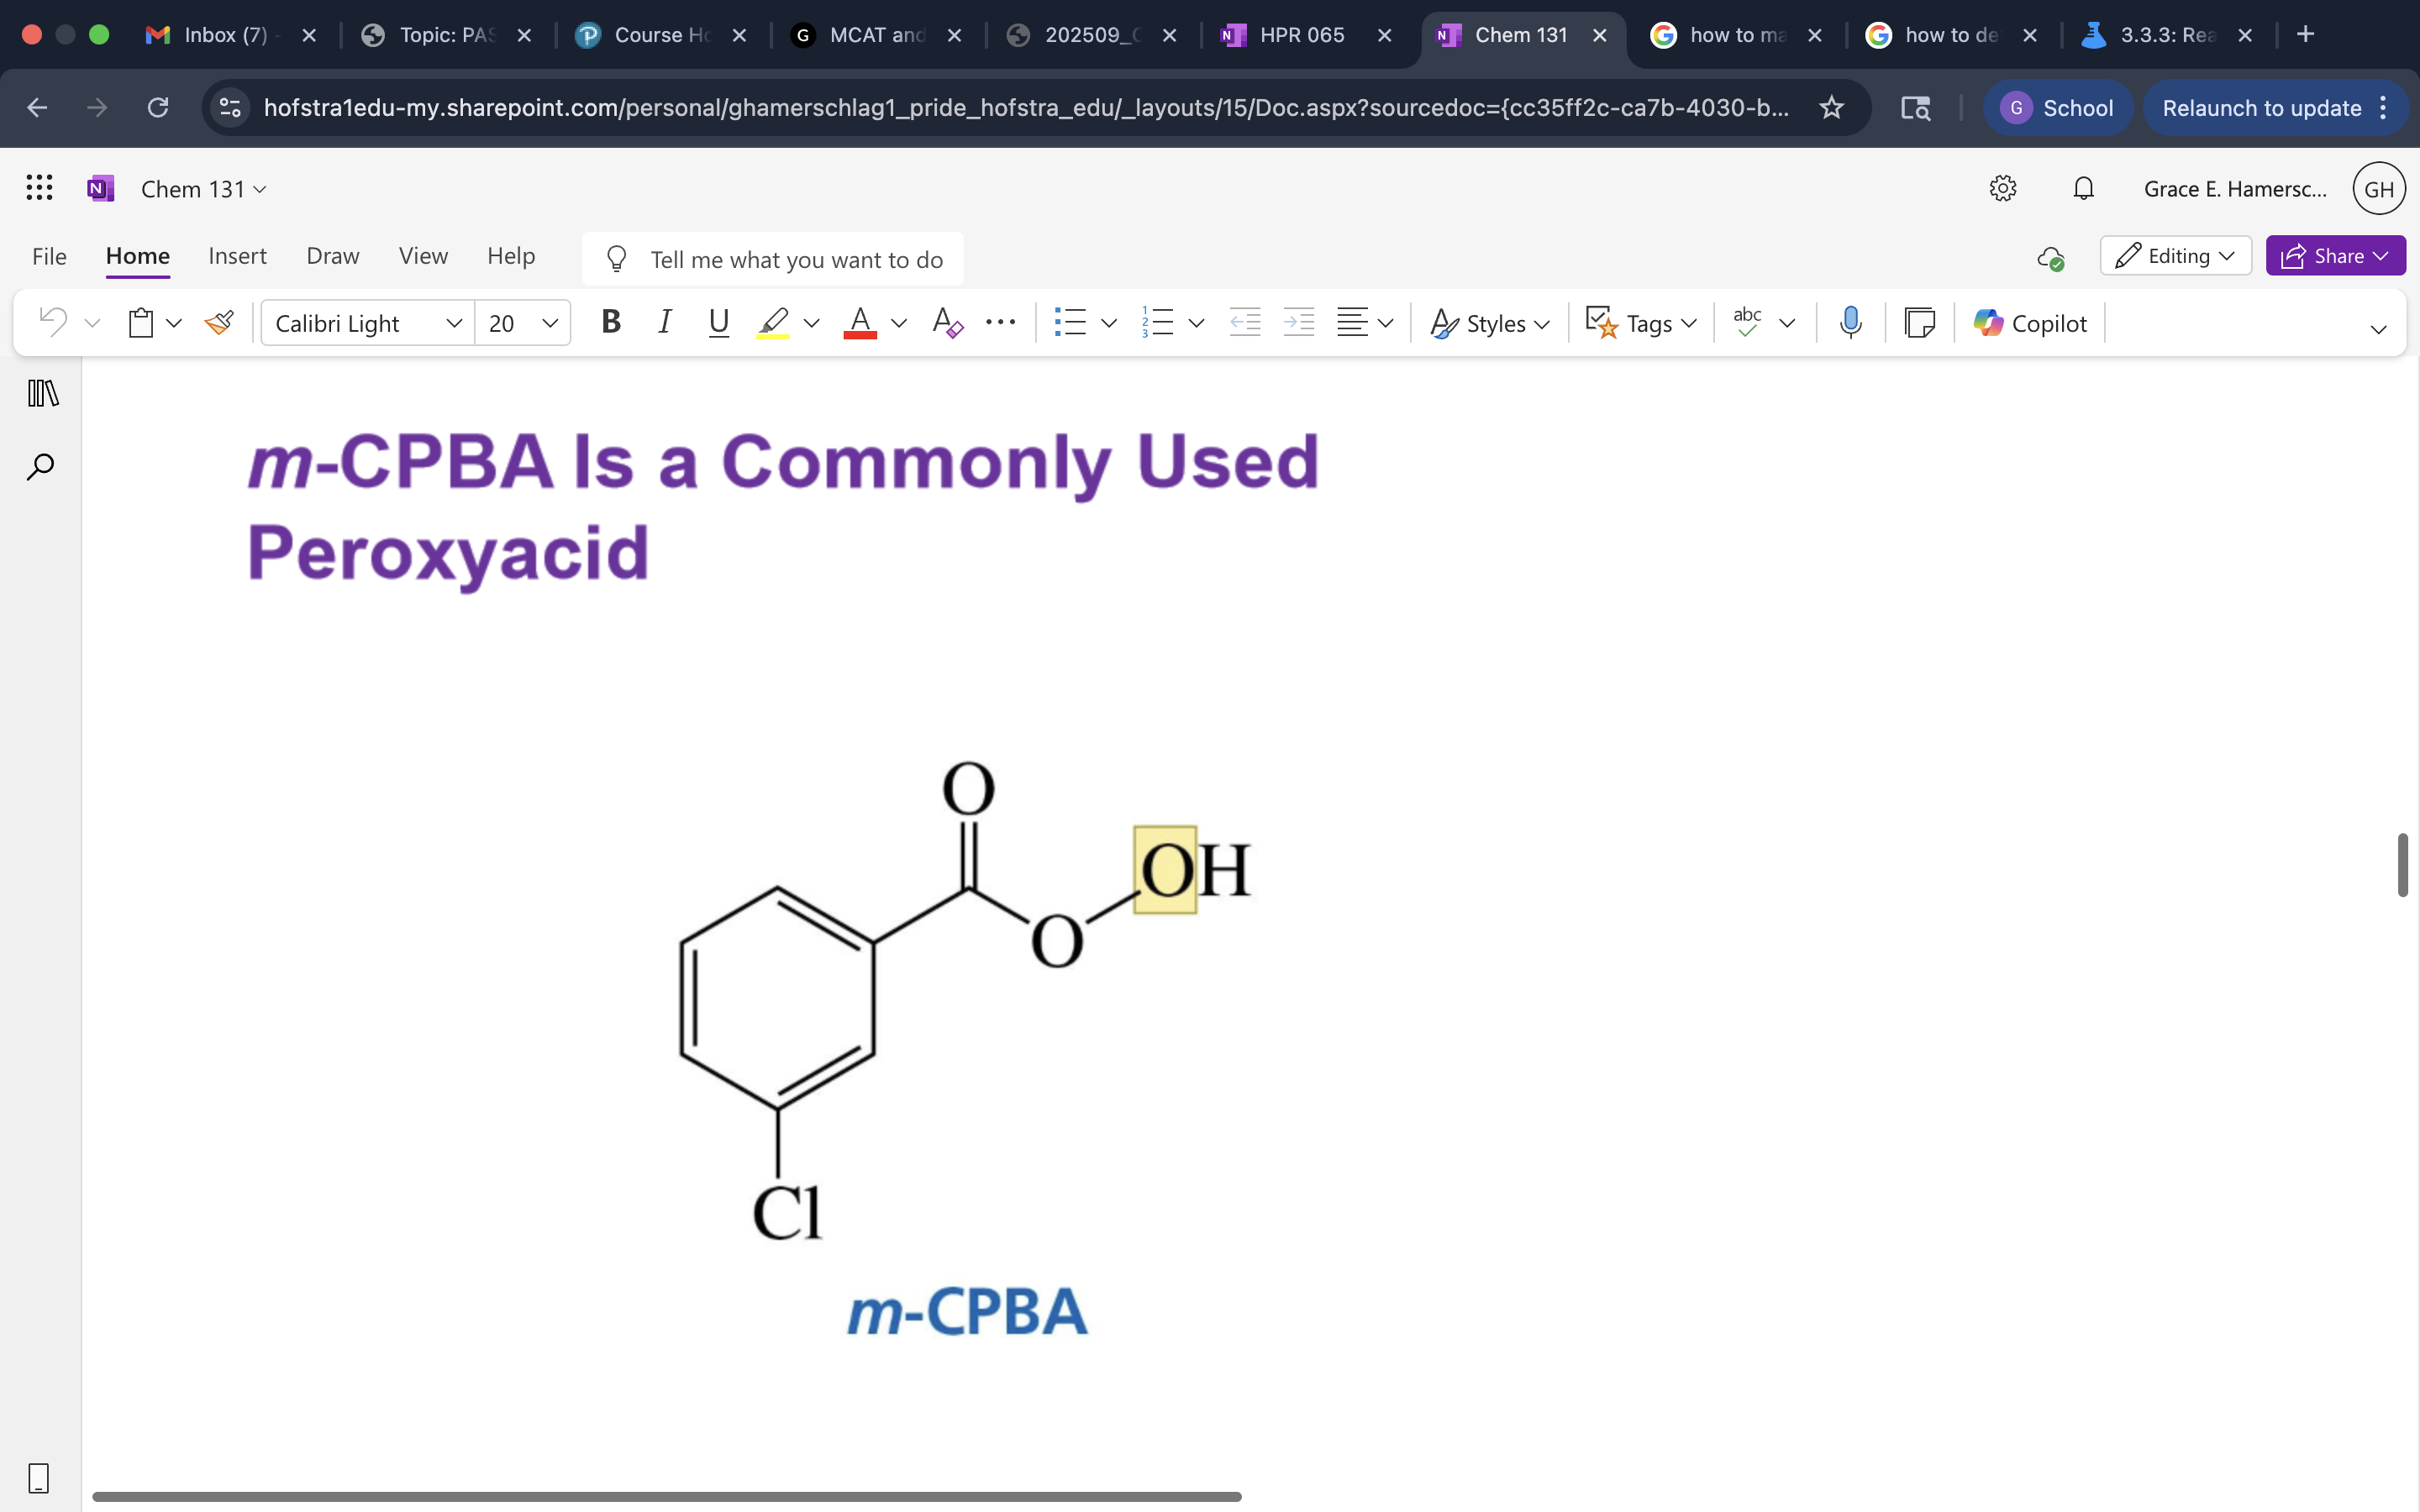
Task: Open search in the left sidebar
Action: 40,465
